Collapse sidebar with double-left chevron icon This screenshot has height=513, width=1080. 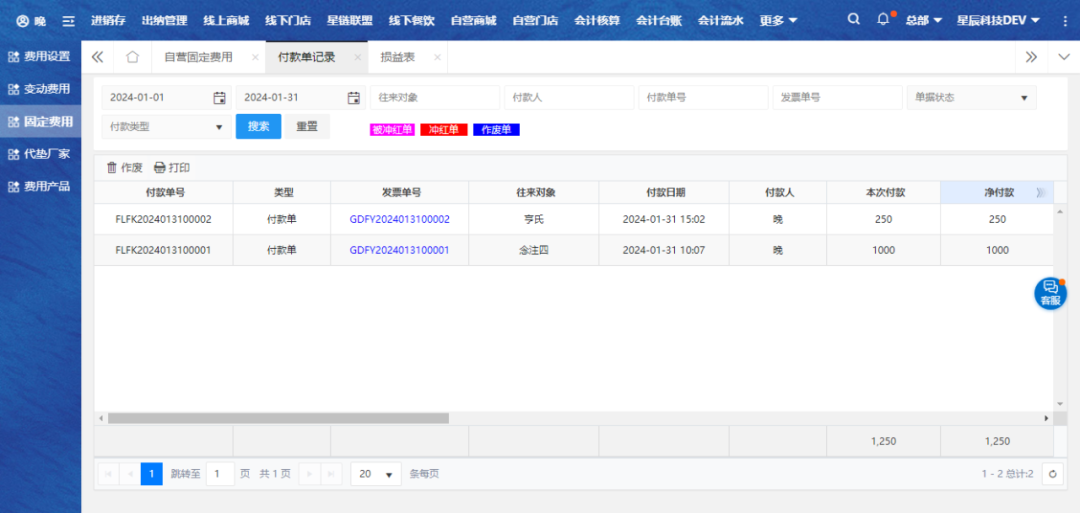[x=97, y=57]
